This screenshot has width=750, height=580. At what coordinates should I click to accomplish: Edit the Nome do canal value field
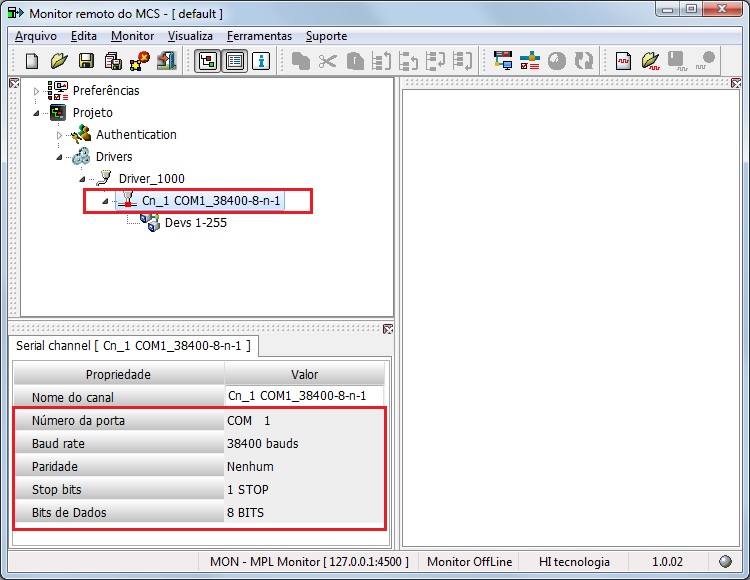(x=304, y=396)
